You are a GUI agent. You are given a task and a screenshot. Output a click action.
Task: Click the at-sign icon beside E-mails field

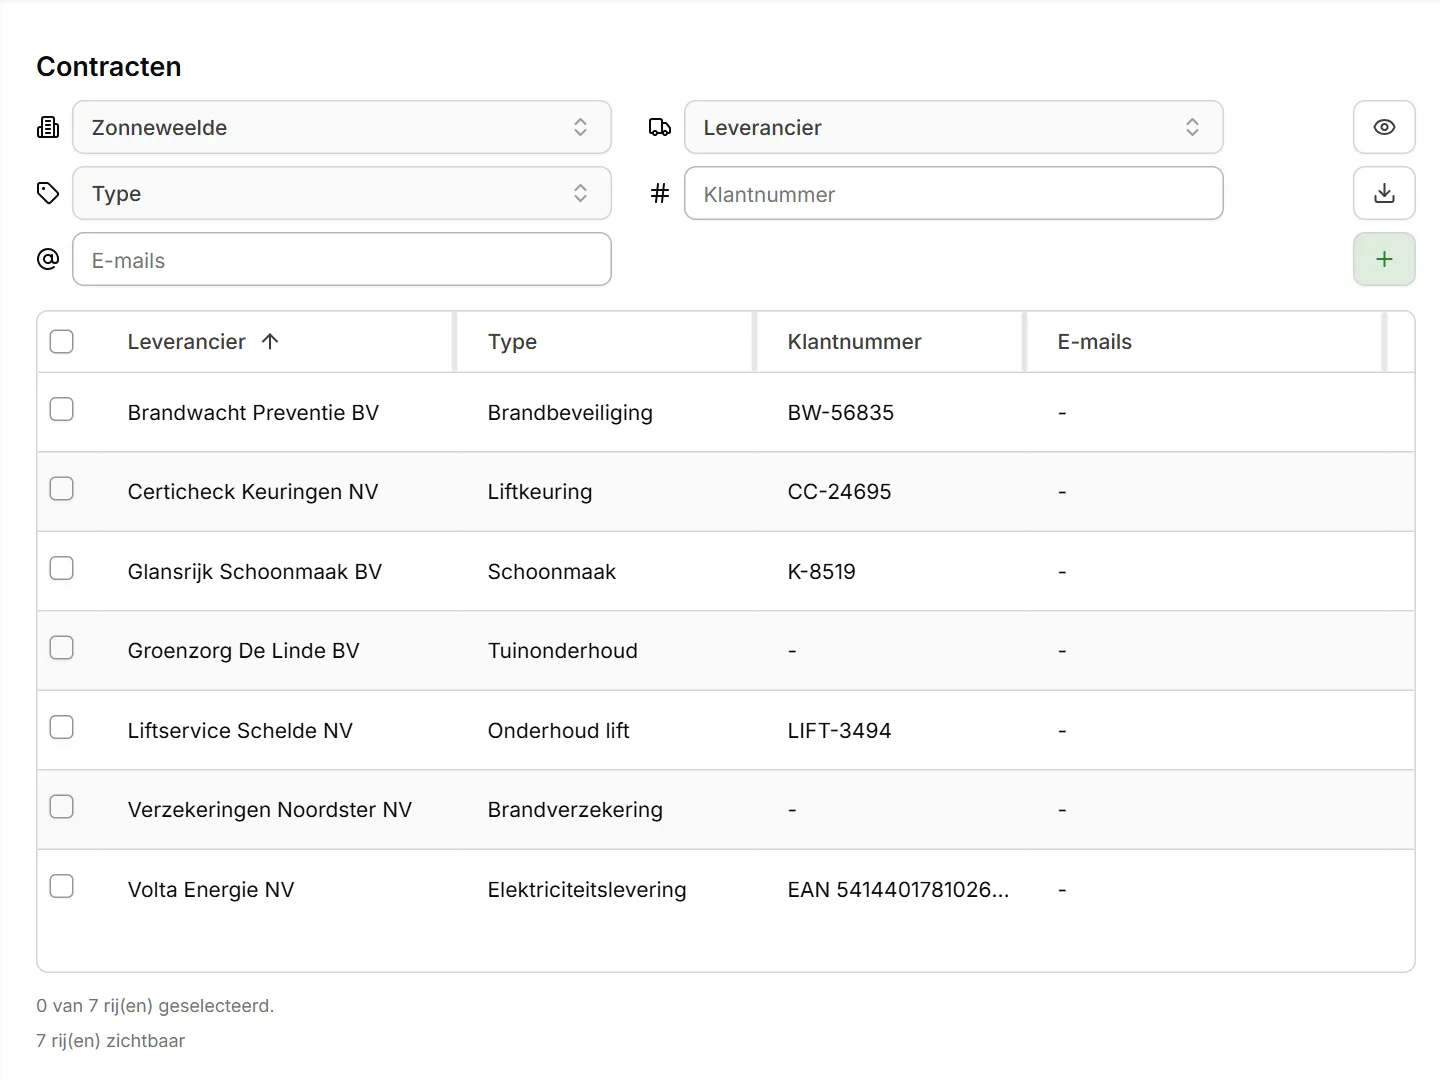tap(48, 259)
